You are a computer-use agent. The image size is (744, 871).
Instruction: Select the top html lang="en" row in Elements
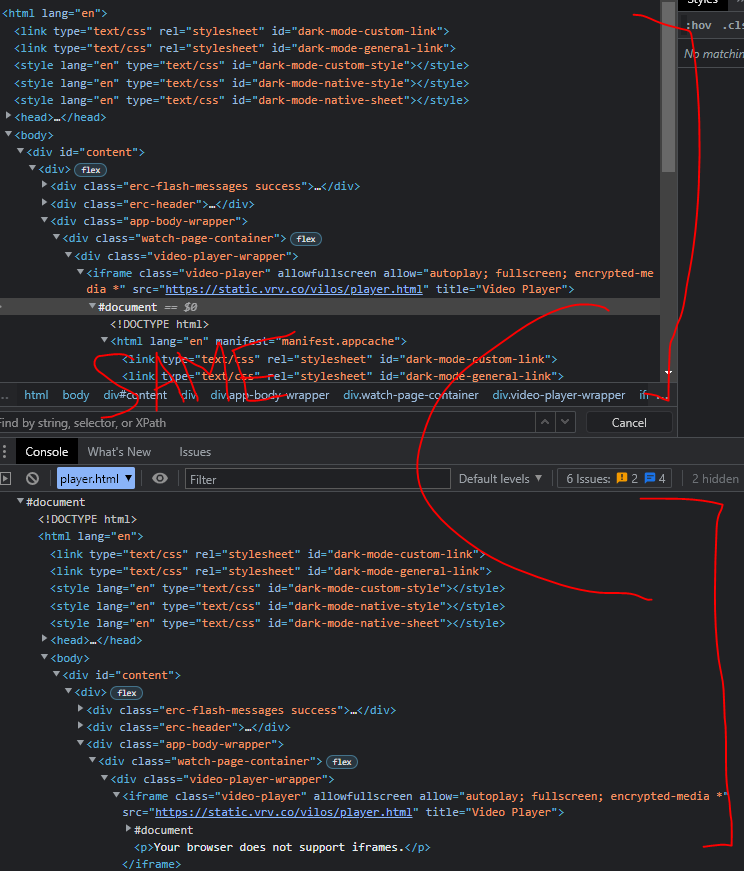point(54,13)
